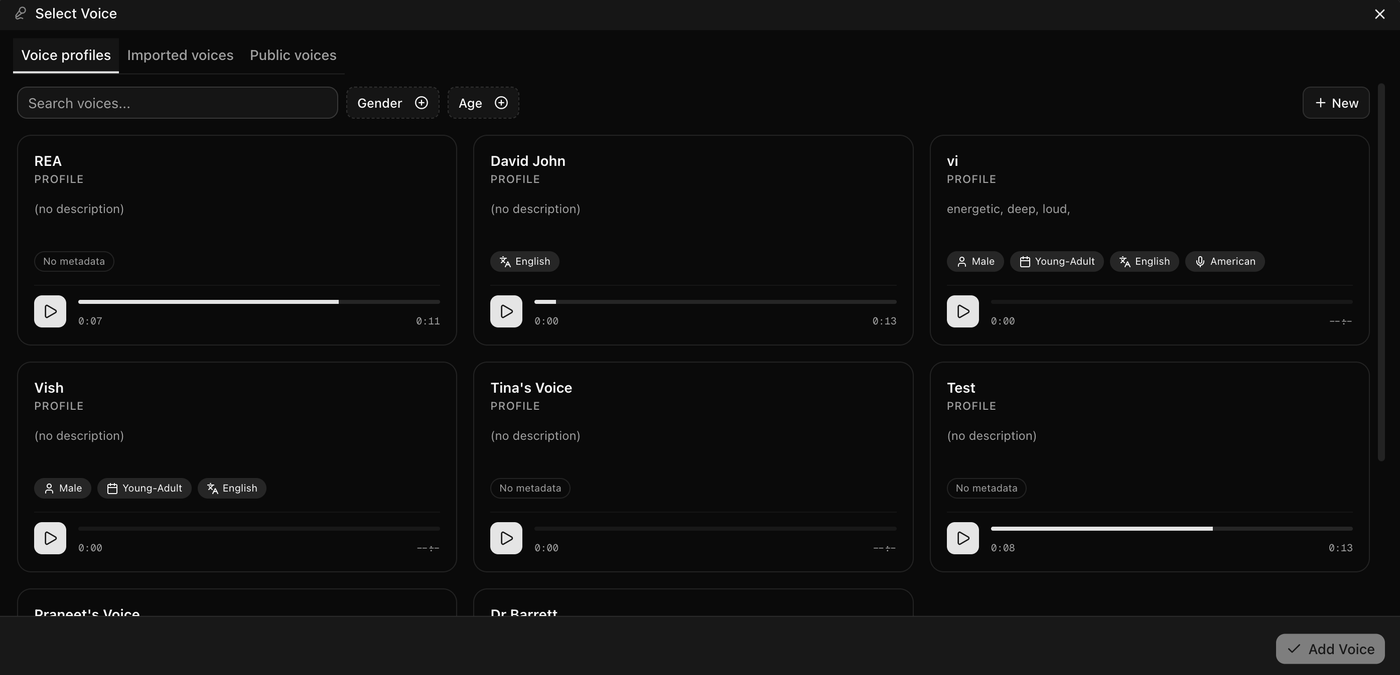This screenshot has width=1400, height=675.
Task: Seek within the Test progress bar
Action: tap(1172, 529)
